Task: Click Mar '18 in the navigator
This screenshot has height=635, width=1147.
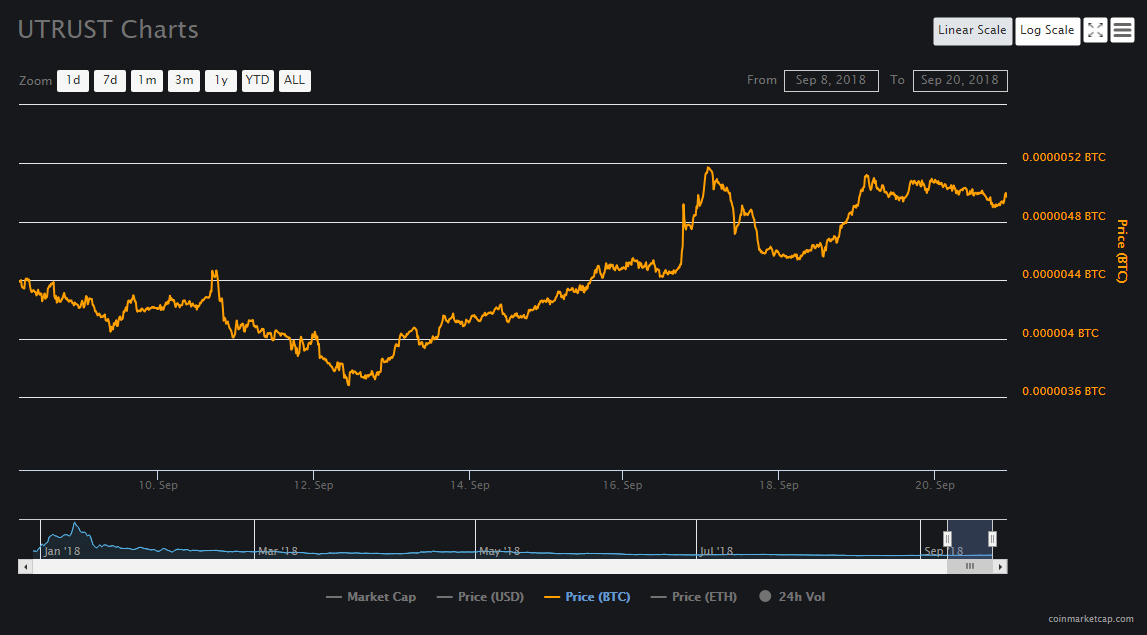Action: (278, 551)
